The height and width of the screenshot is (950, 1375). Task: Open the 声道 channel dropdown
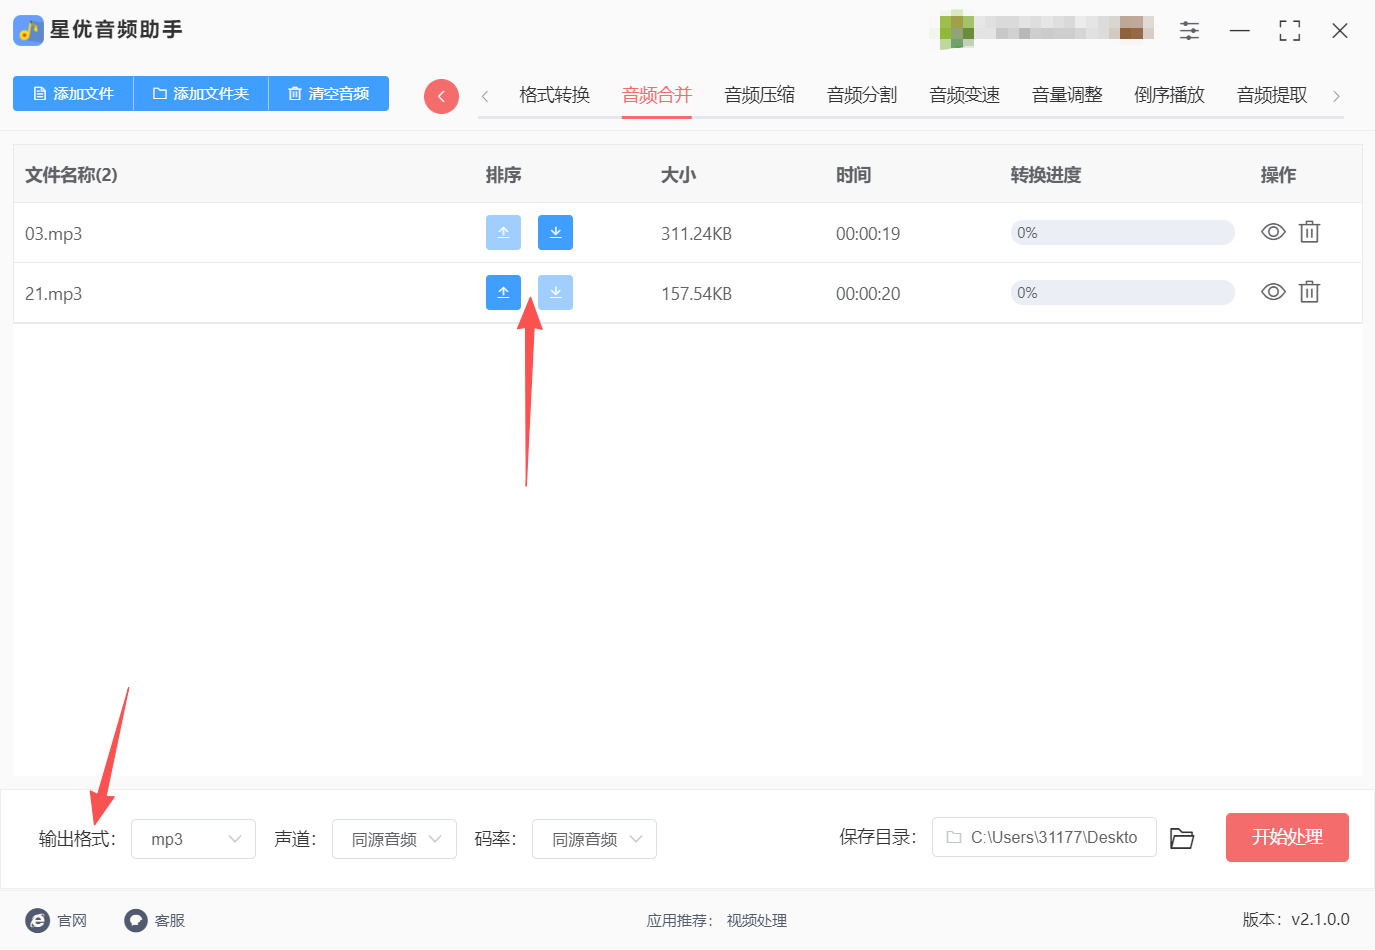tap(394, 839)
